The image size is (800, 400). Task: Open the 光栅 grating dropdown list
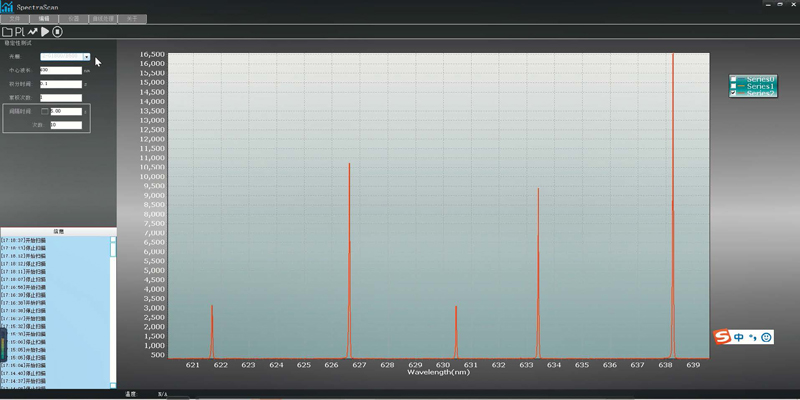tap(87, 57)
